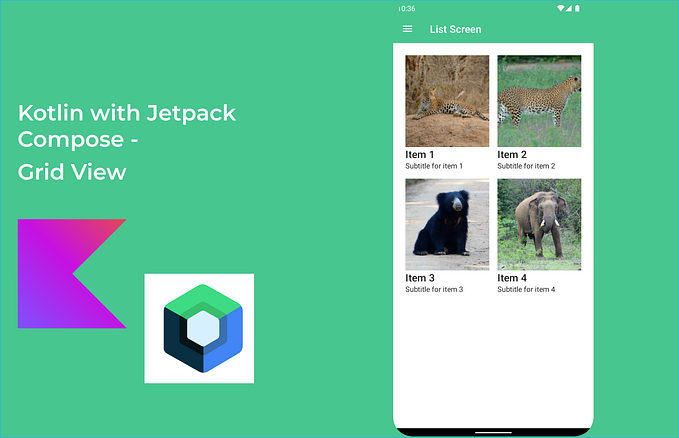Open the hamburger navigation menu

coord(407,29)
